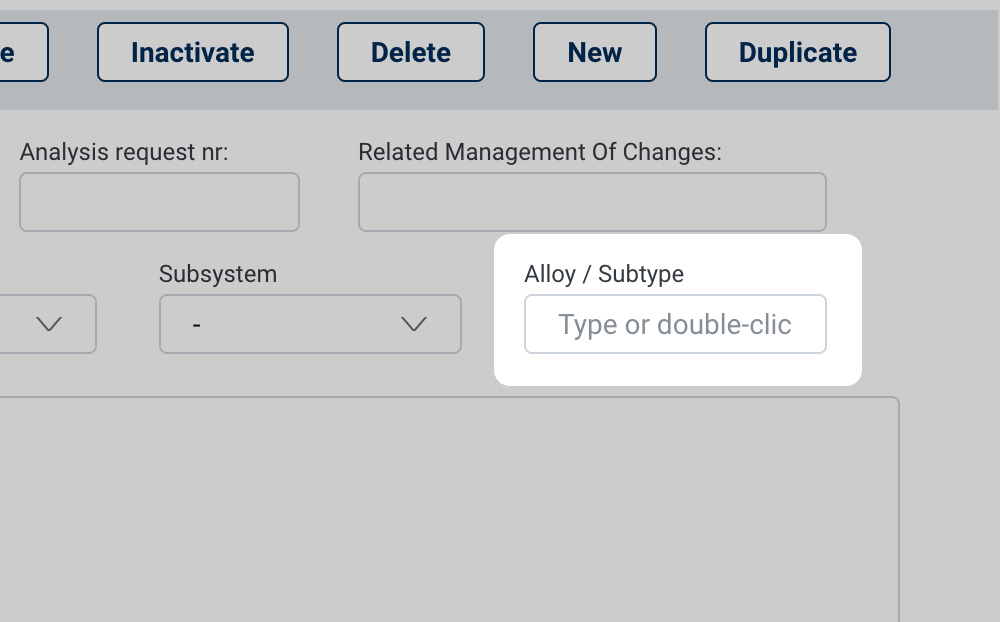Viewport: 1000px width, 622px height.
Task: Focus the Analysis request nr field
Action: coord(159,202)
